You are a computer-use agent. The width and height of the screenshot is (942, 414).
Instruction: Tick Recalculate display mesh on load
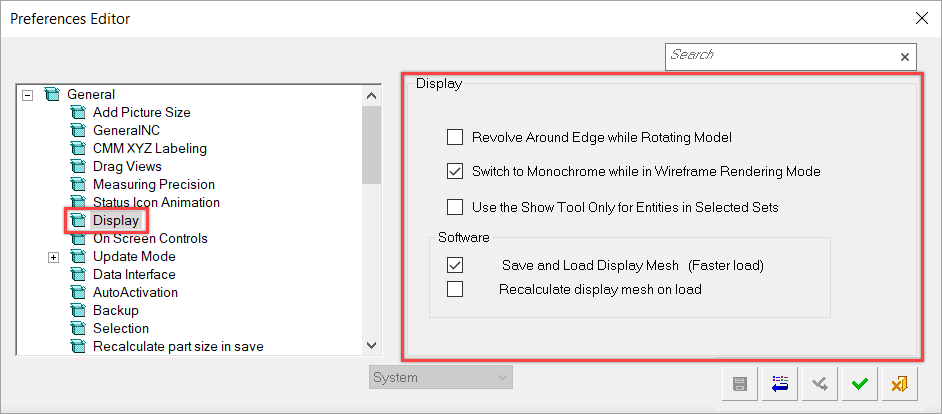pos(455,290)
